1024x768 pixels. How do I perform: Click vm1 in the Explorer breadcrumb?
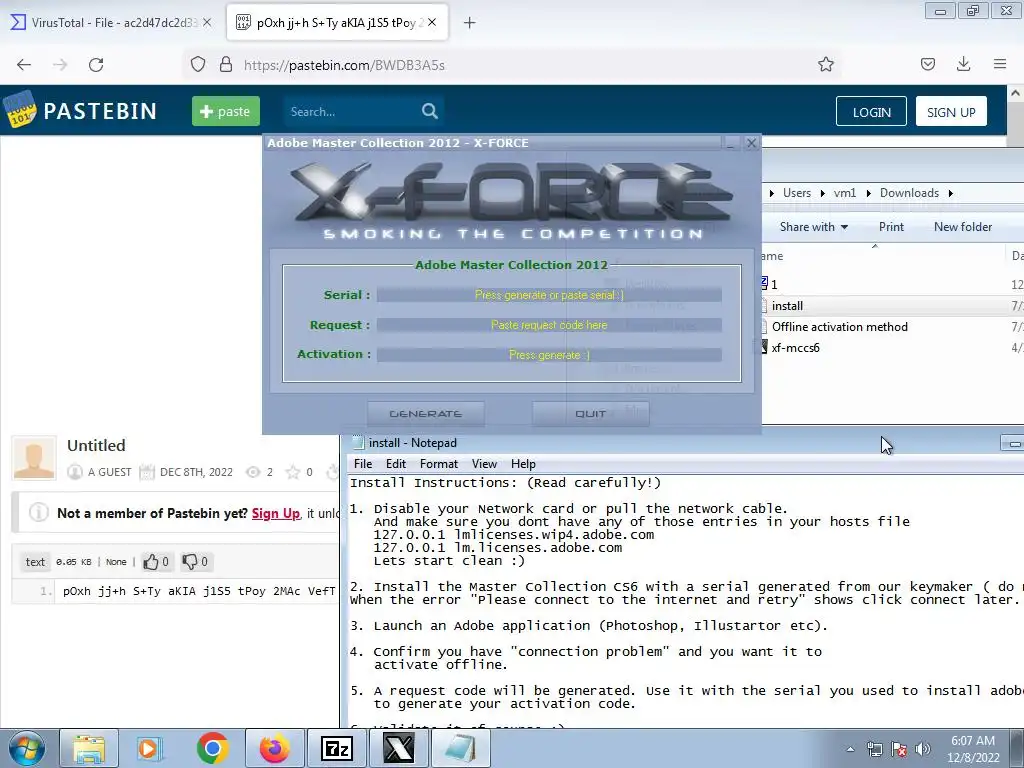coord(844,193)
